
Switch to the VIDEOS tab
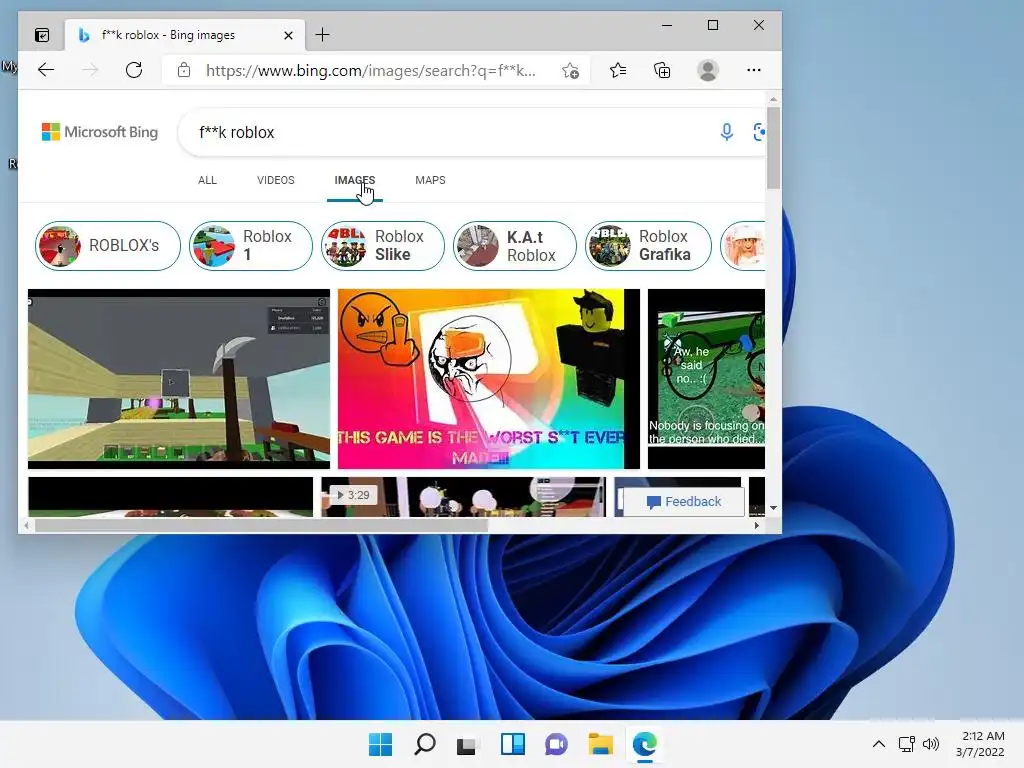pos(276,180)
